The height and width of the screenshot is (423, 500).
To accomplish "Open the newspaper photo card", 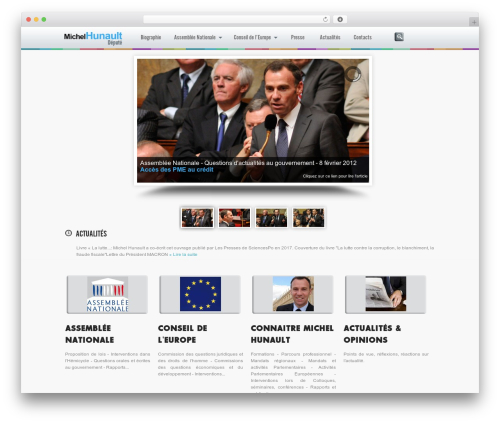I will pyautogui.click(x=385, y=294).
